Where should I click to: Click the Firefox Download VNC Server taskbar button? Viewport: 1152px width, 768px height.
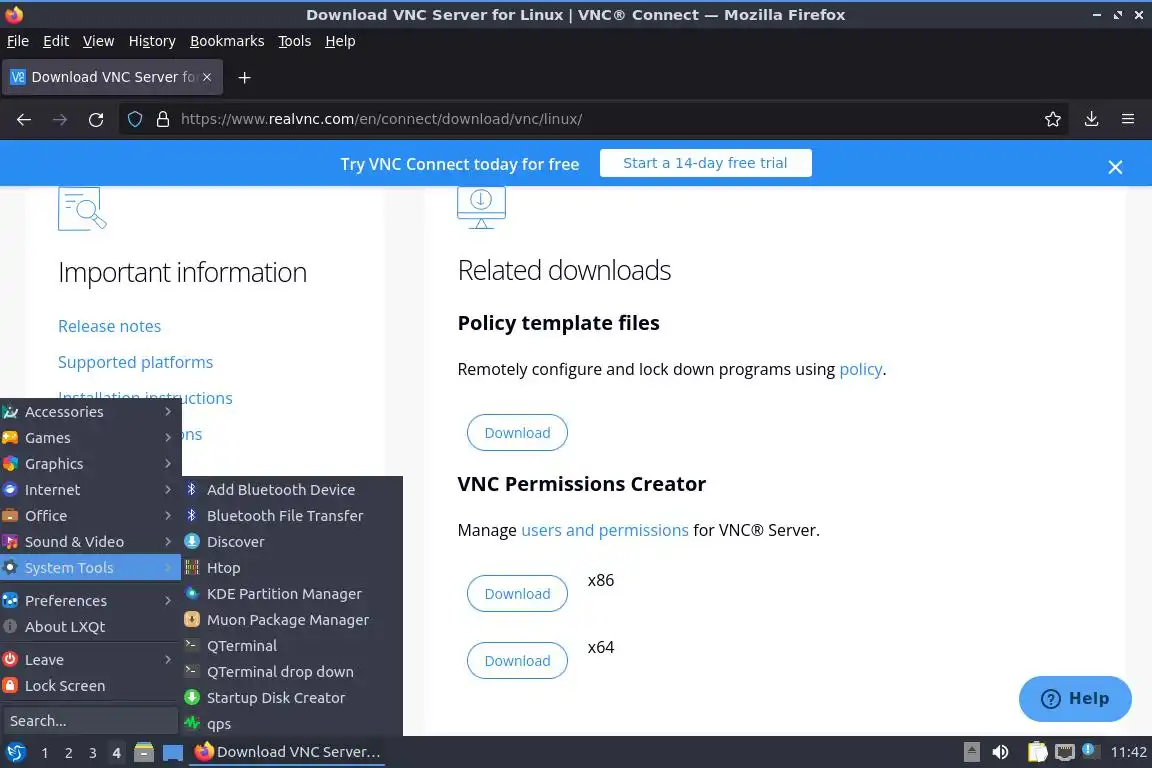pyautogui.click(x=287, y=752)
